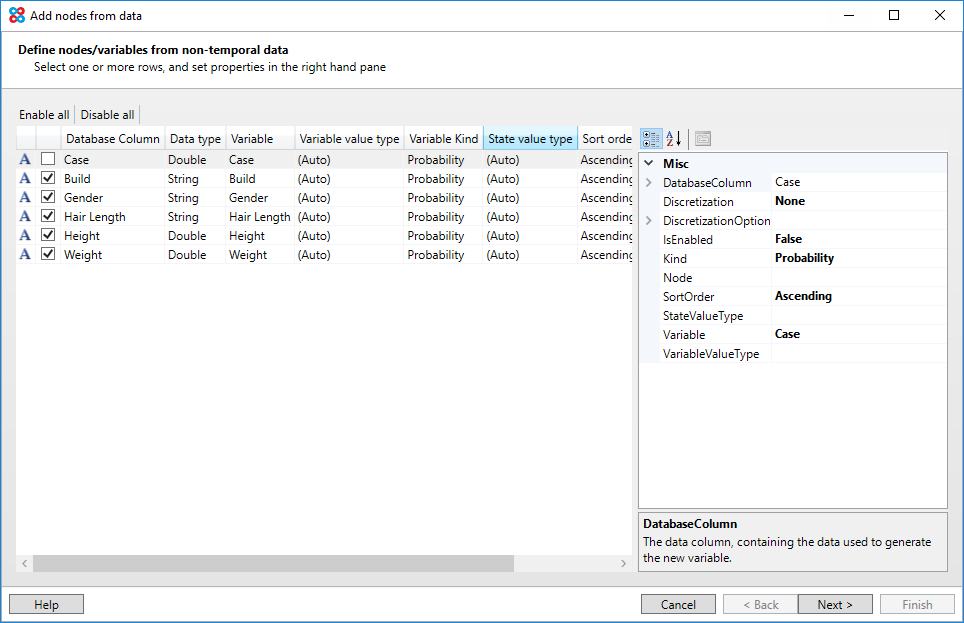
Task: Select the Kind property value field
Action: click(858, 259)
